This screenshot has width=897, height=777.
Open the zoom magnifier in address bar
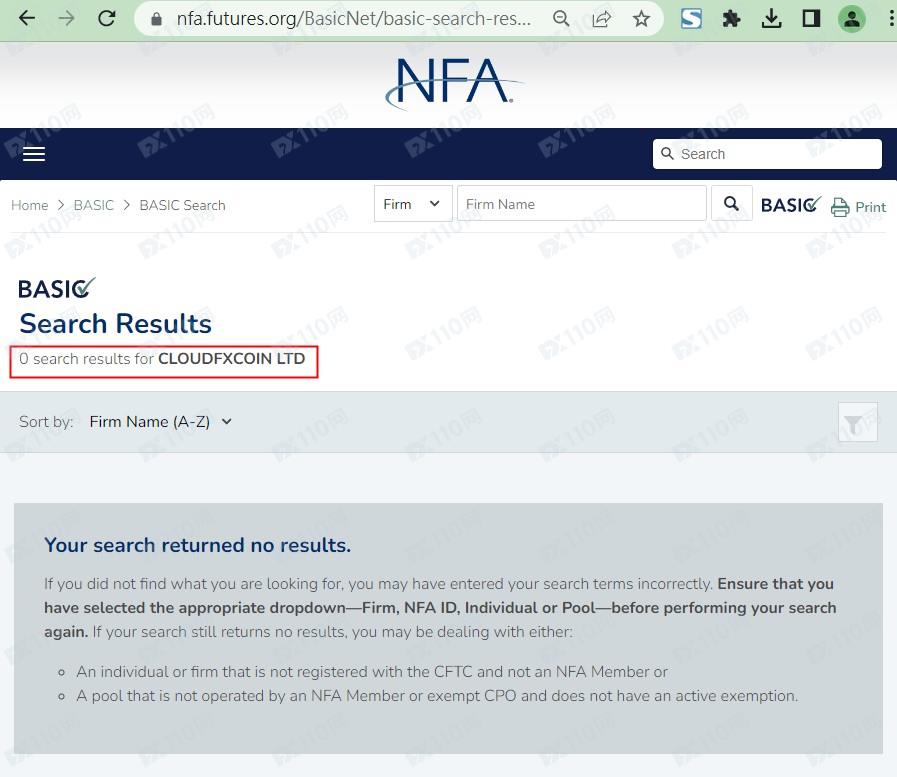click(562, 19)
